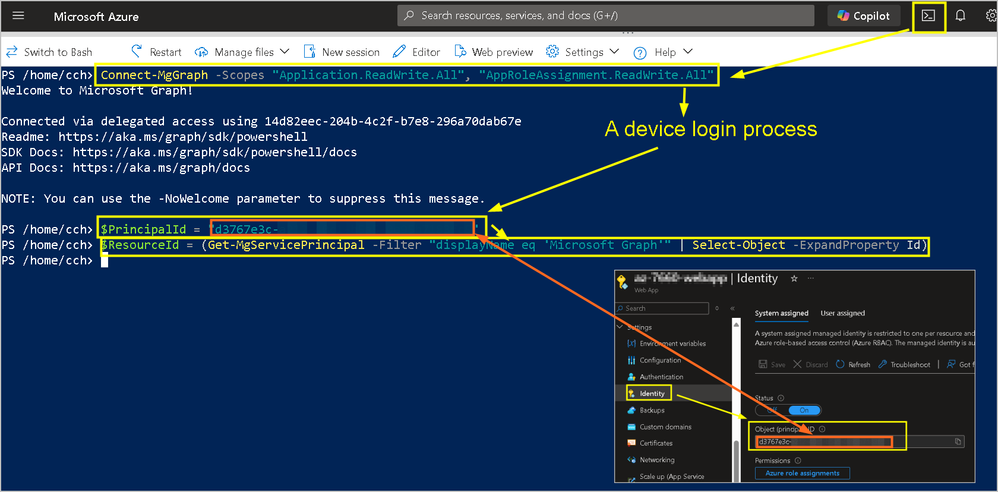This screenshot has width=998, height=492.
Task: Open Scale up (App Service) in sidebar
Action: 664,477
